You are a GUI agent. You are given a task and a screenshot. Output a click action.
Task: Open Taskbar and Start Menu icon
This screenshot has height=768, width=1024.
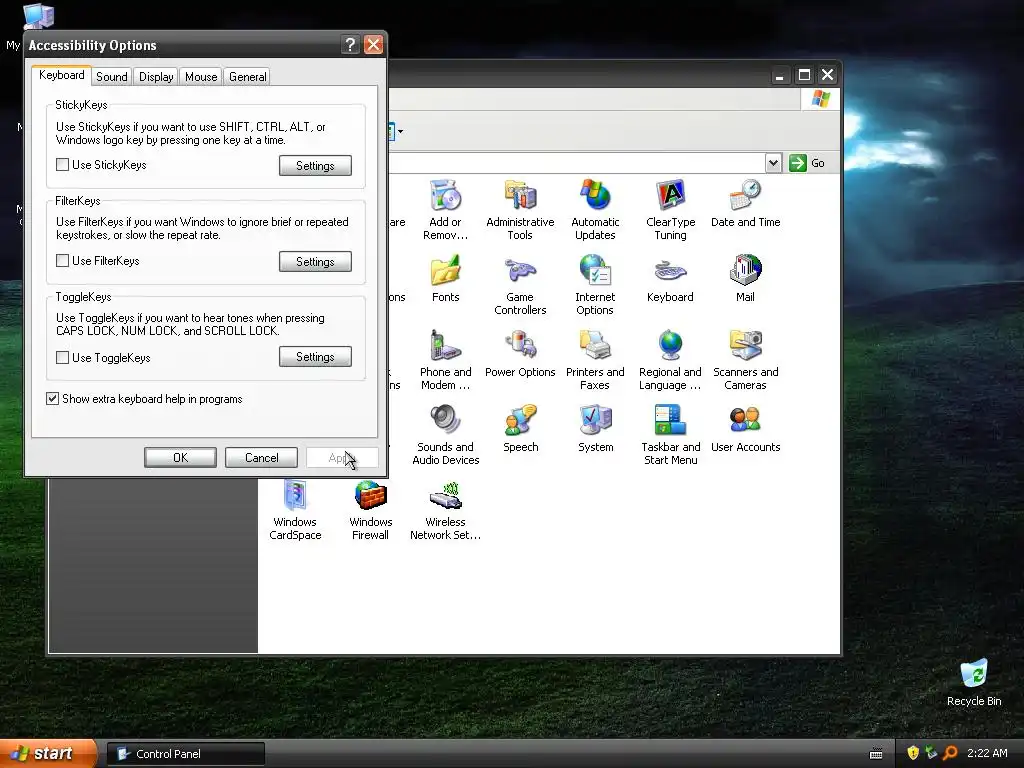click(x=670, y=435)
